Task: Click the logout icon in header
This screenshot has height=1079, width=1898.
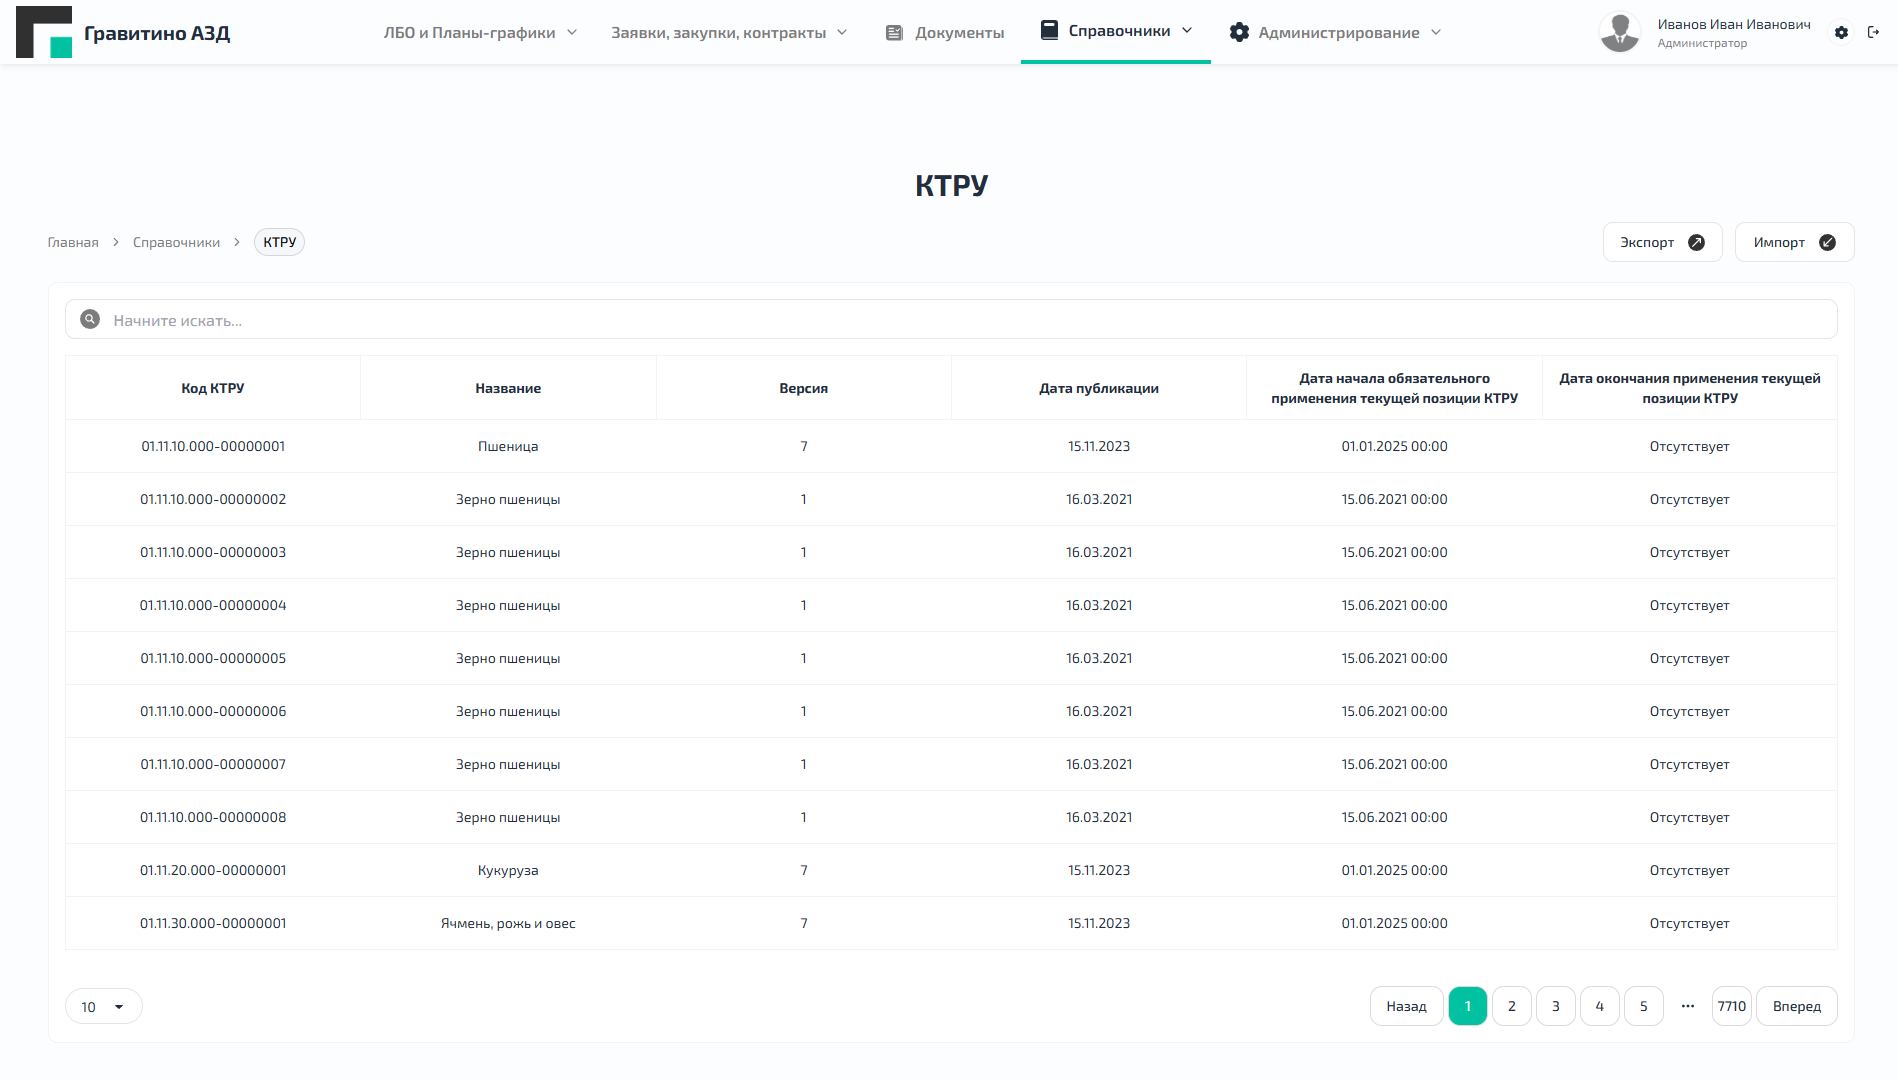Action: point(1873,32)
